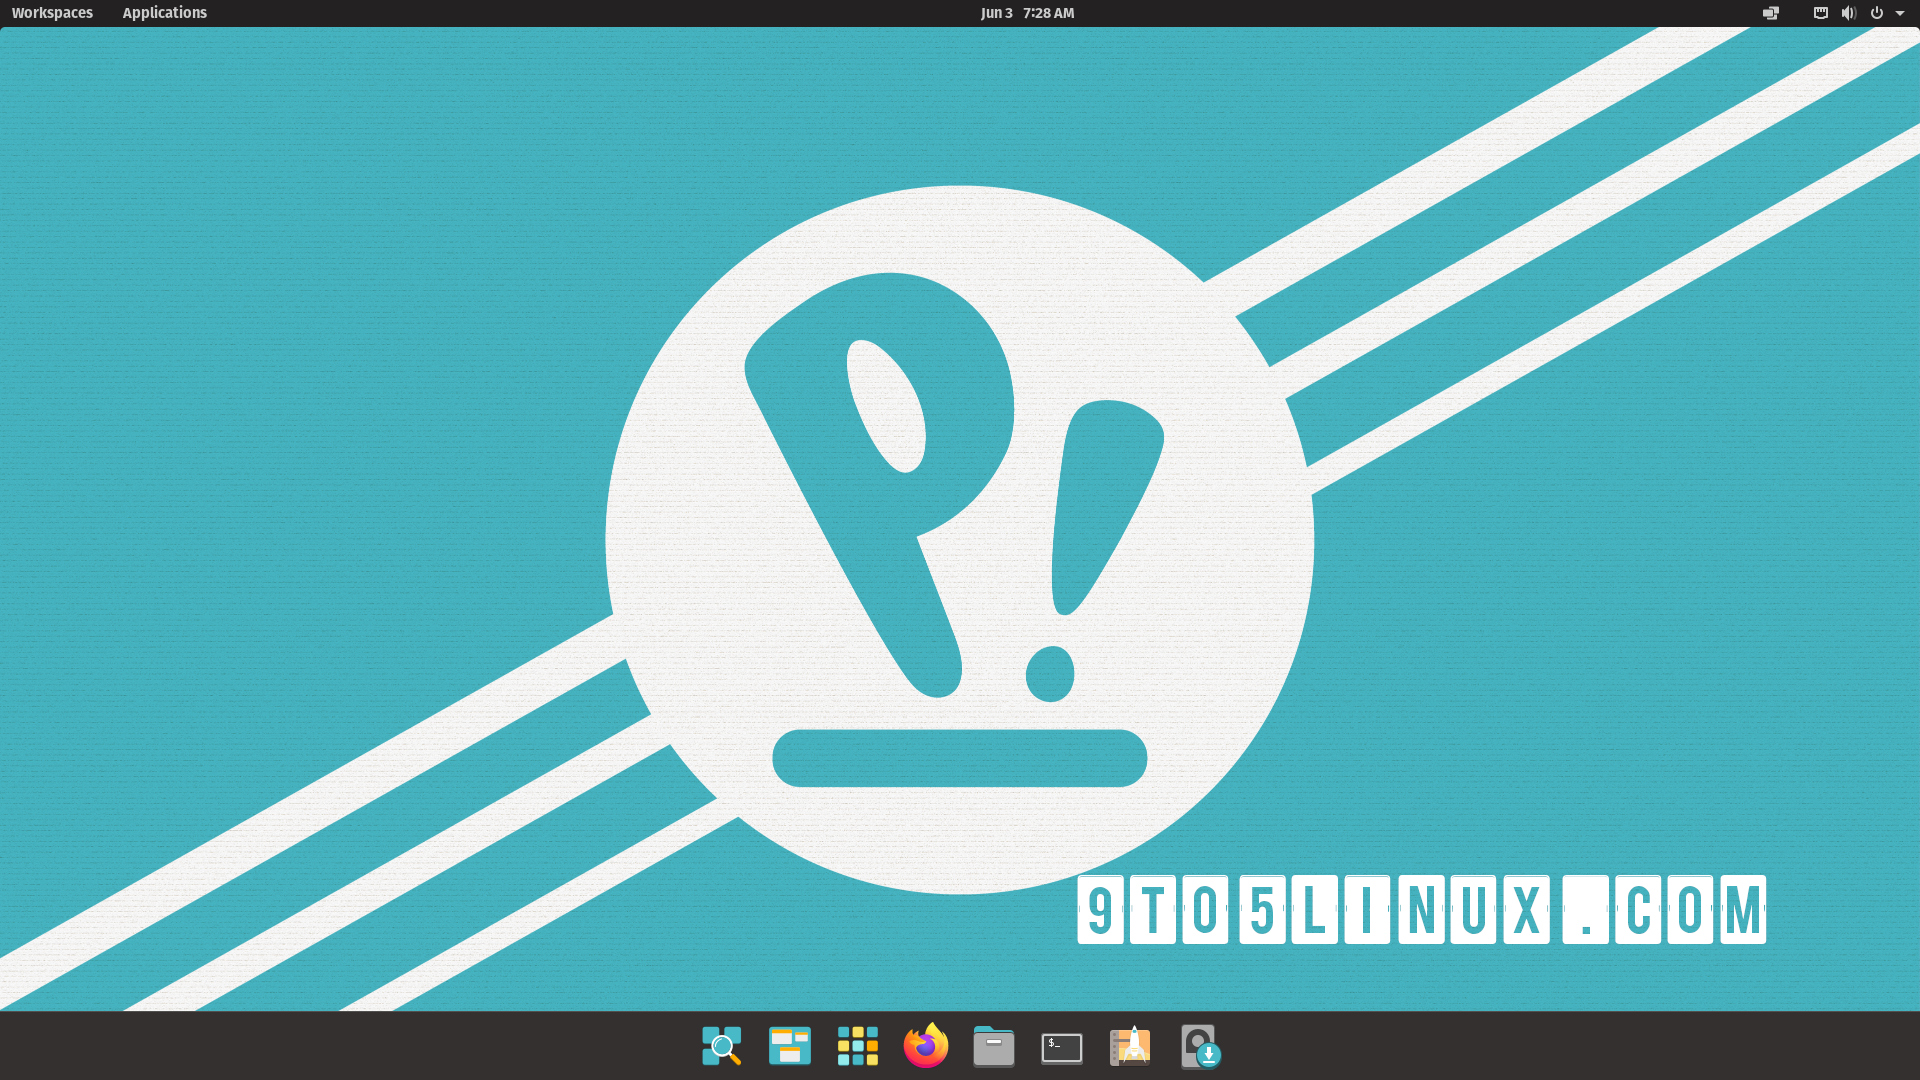Click the volume icon in the system tray

[x=1848, y=13]
